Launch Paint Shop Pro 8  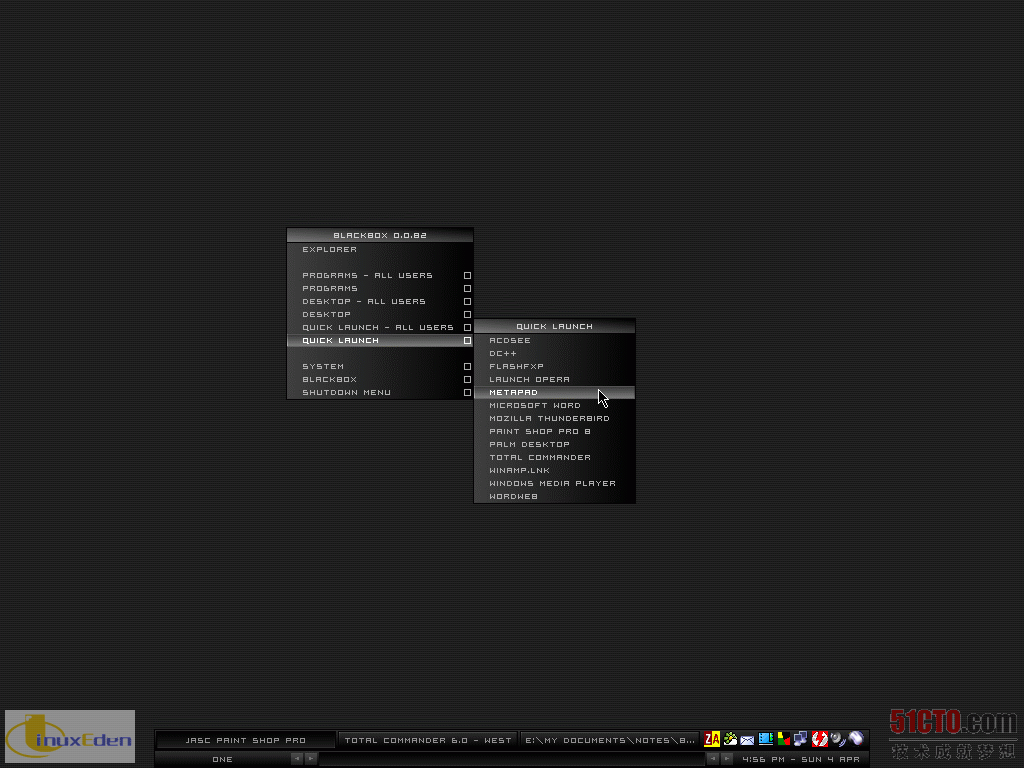(554, 432)
